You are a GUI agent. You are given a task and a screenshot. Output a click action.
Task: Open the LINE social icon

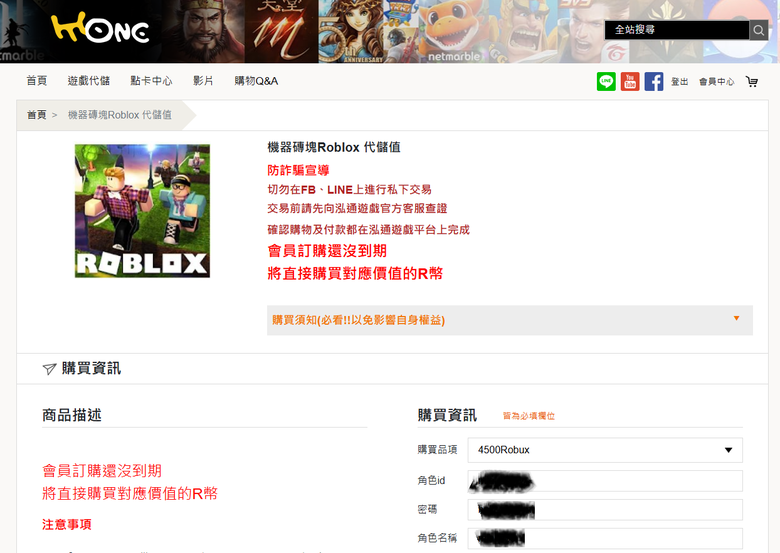coord(606,82)
